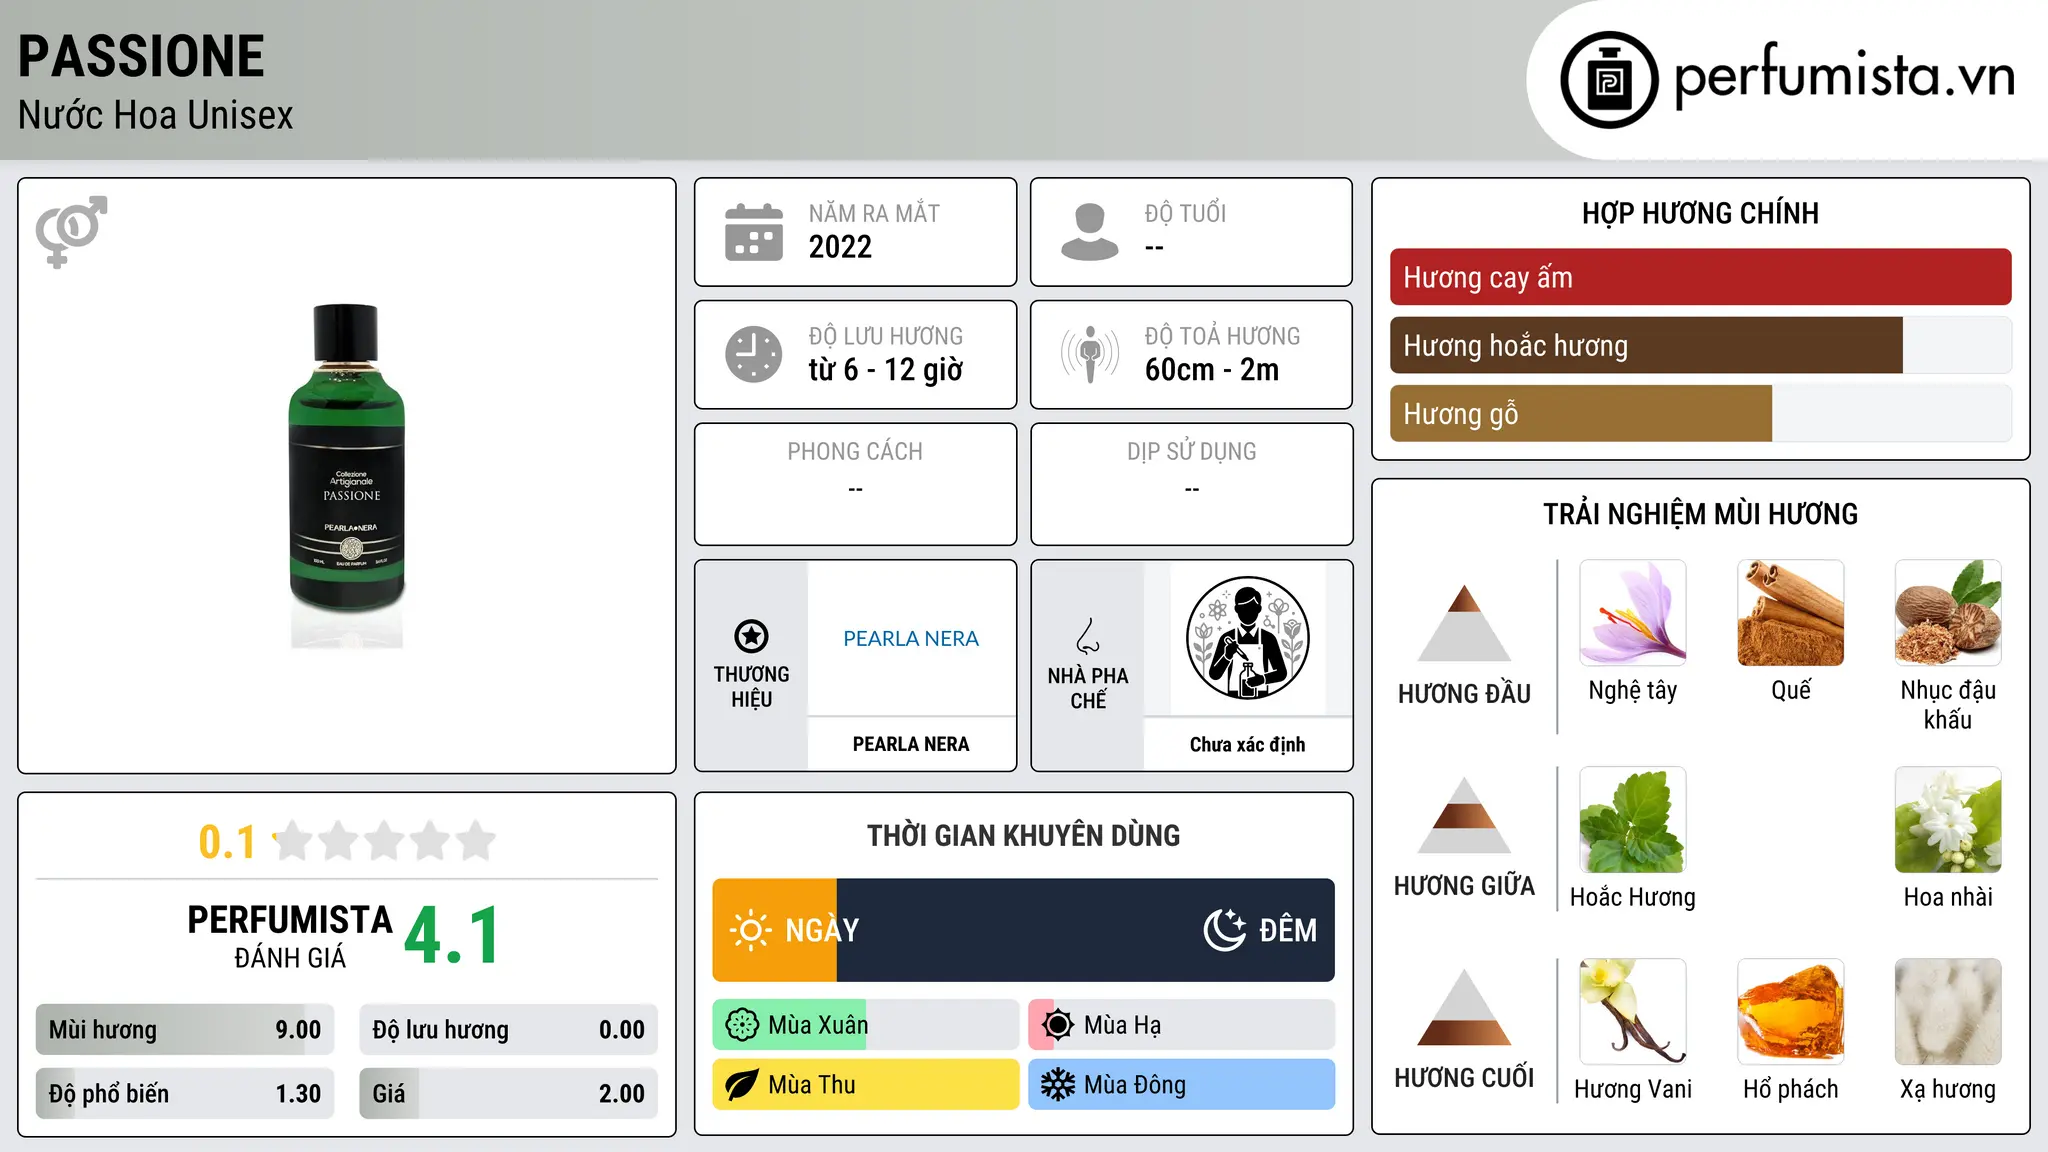Click the sillage icon beside Độ toả hương
The width and height of the screenshot is (2048, 1152).
pyautogui.click(x=1090, y=354)
